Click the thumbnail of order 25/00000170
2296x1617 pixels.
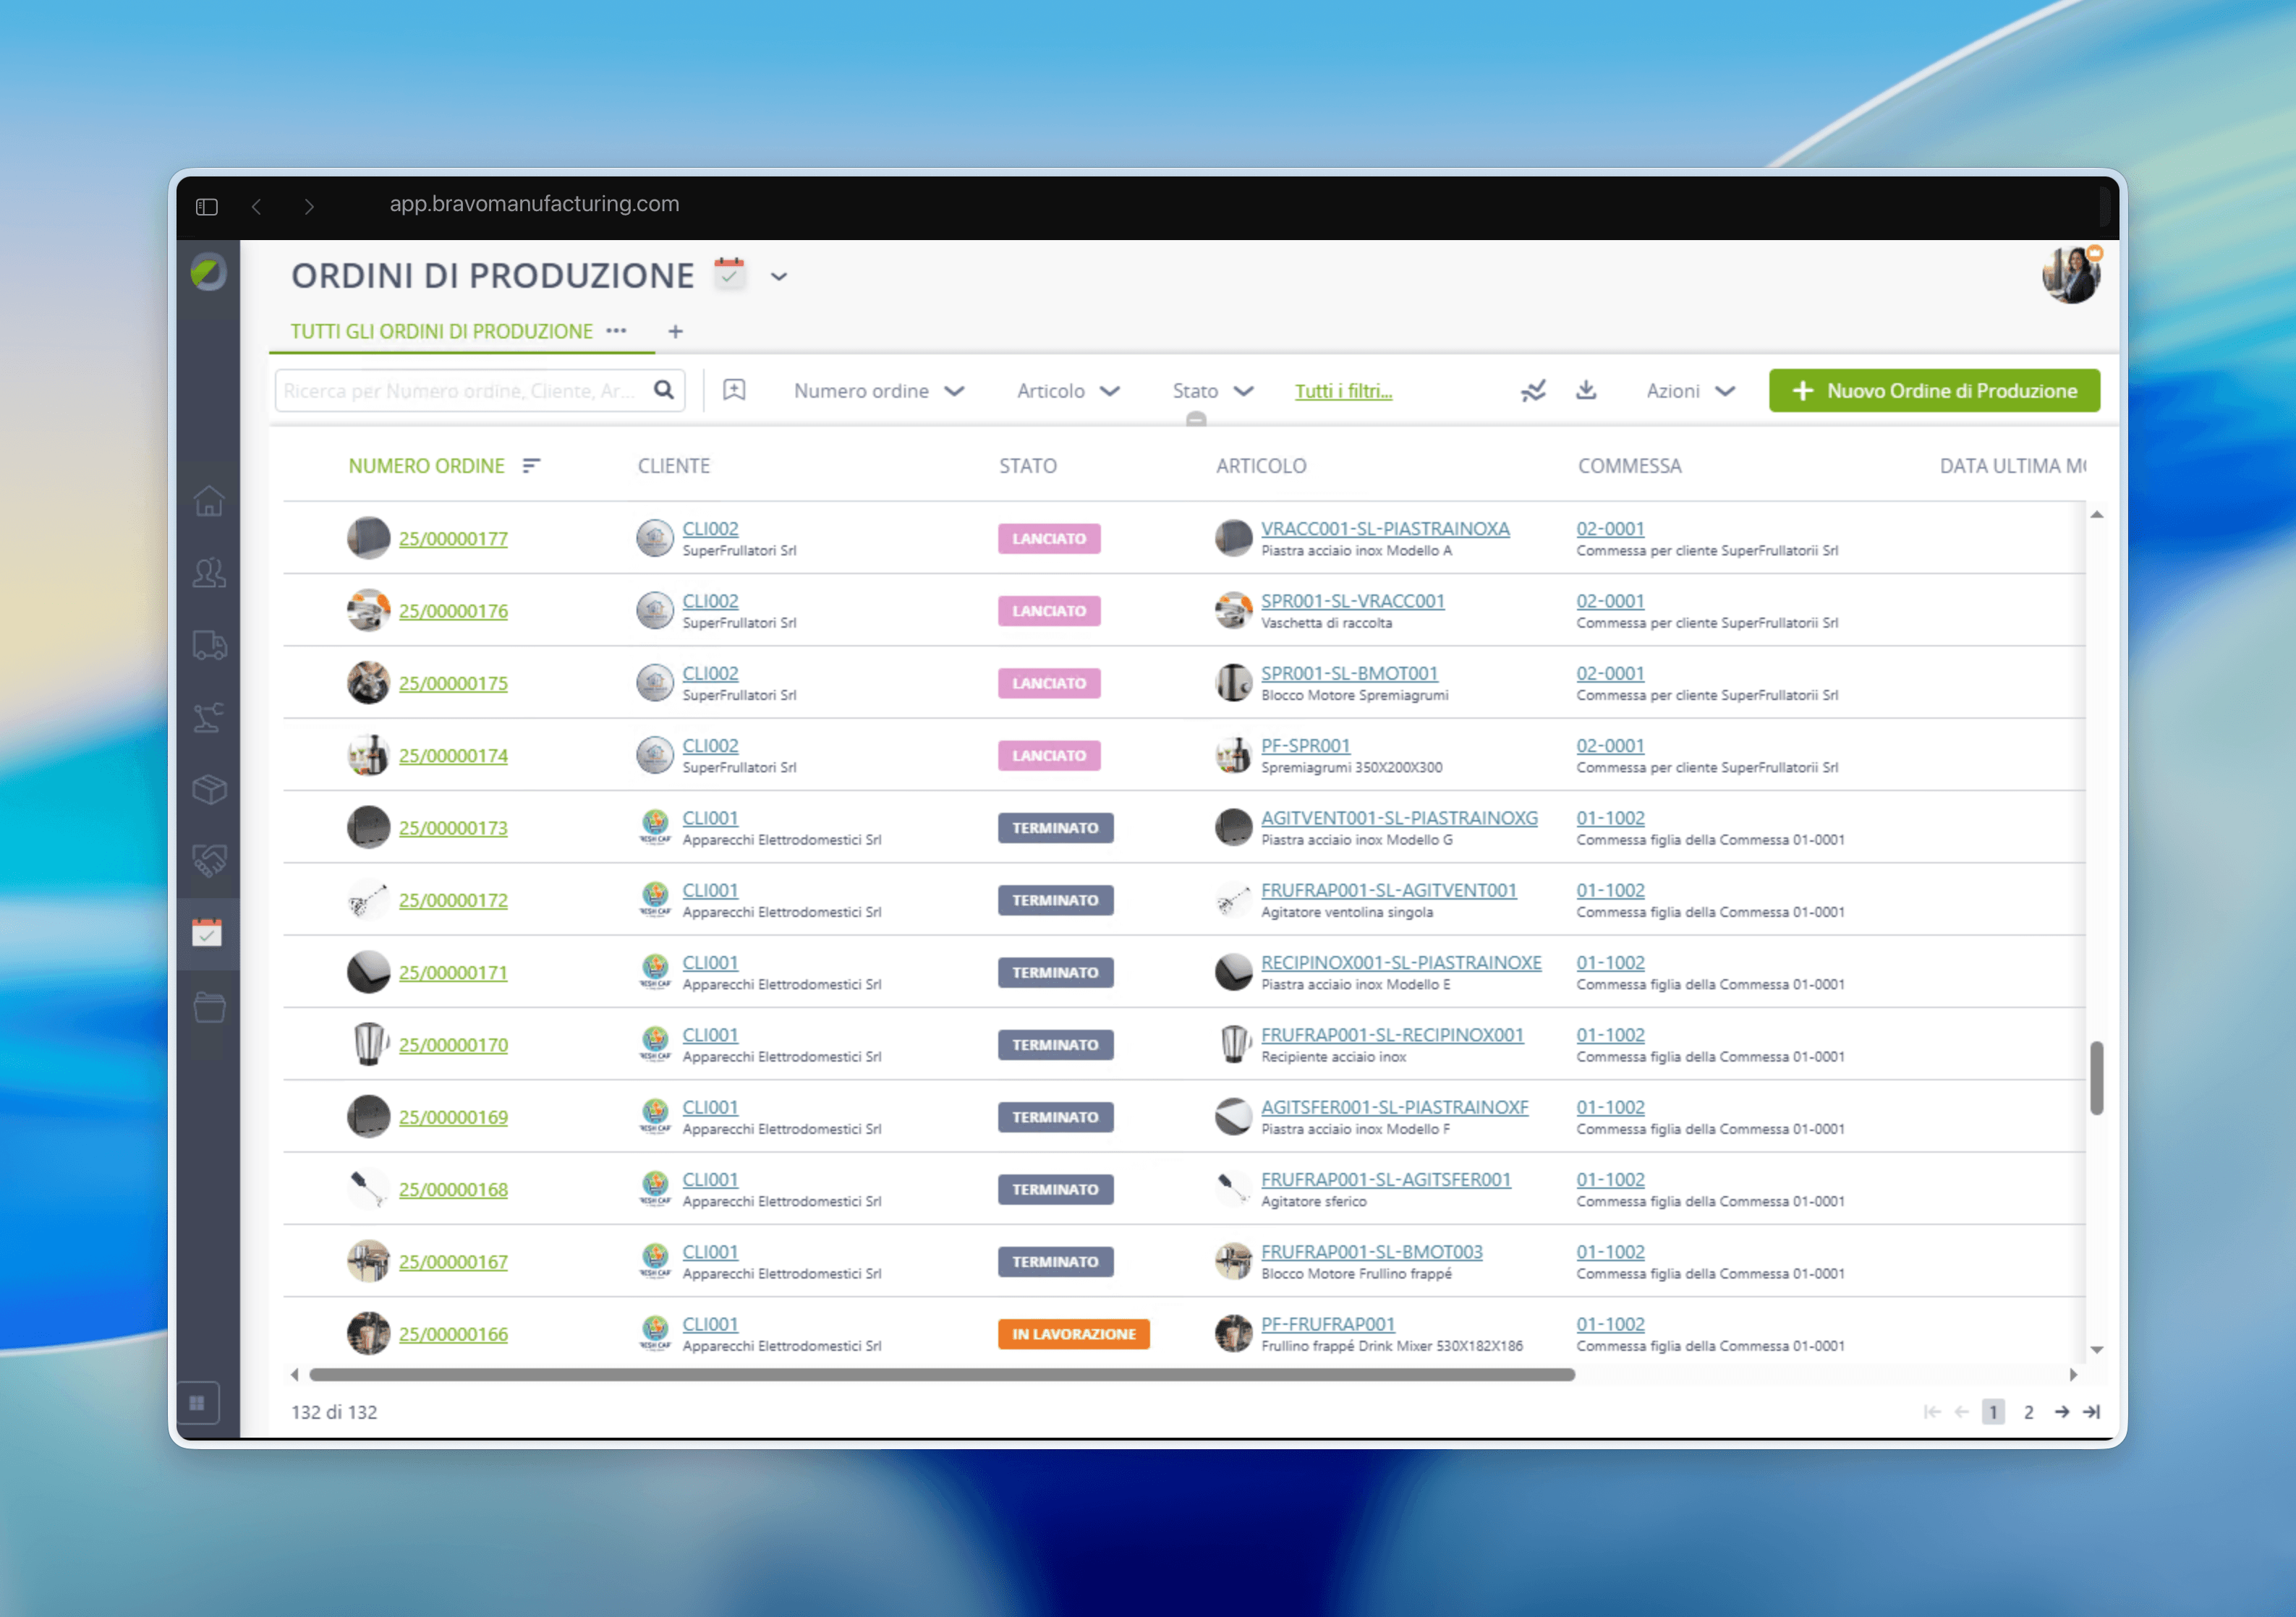[368, 1045]
